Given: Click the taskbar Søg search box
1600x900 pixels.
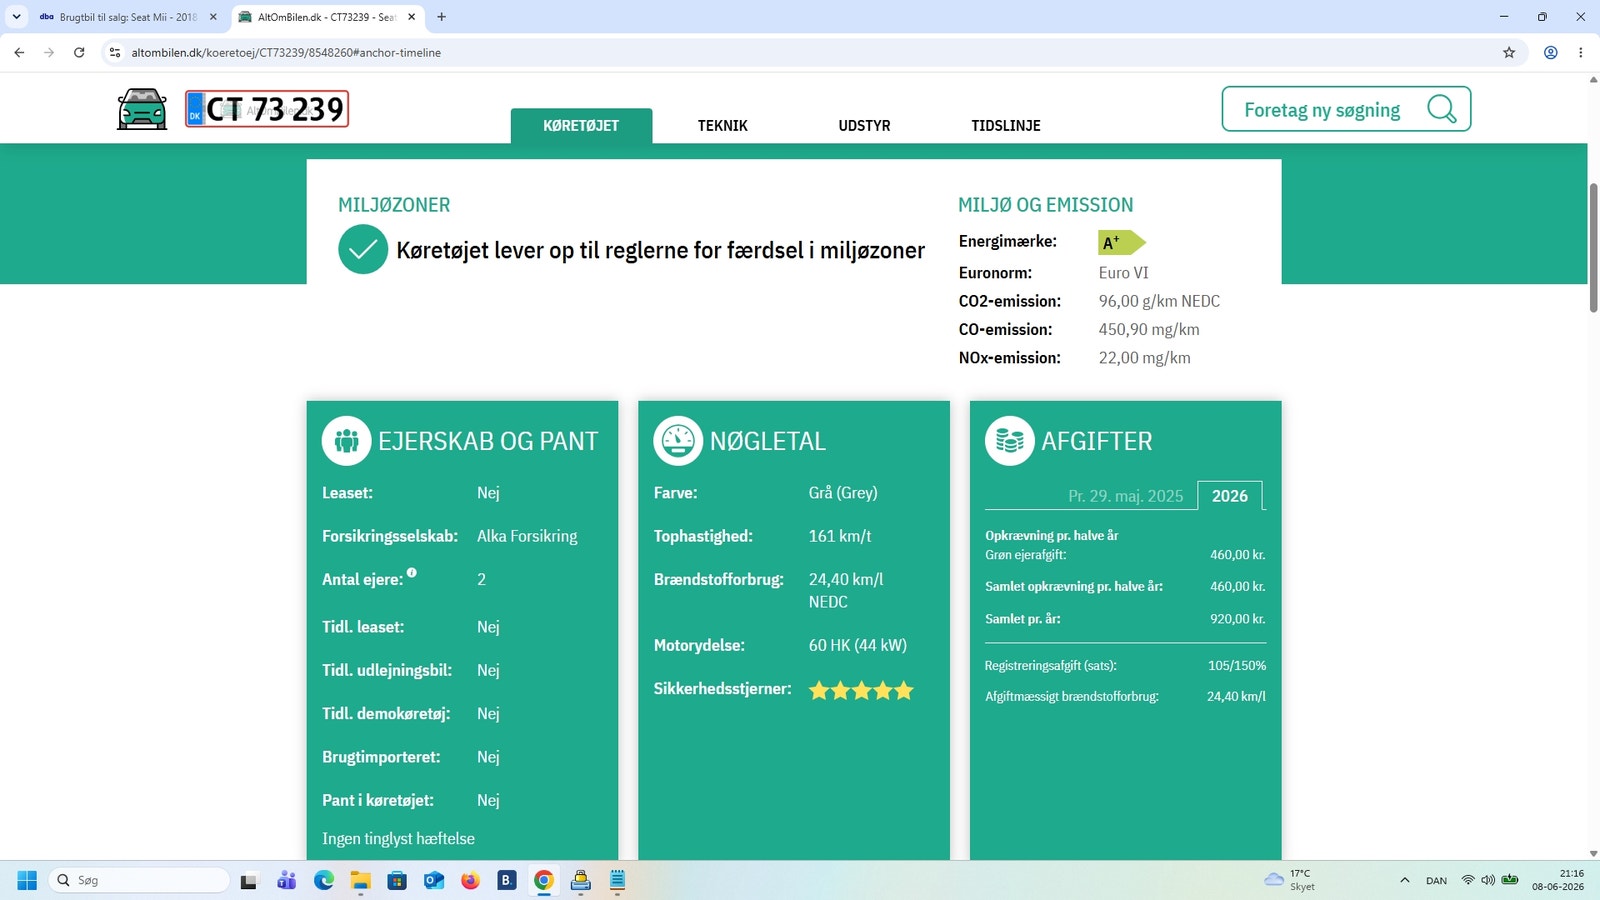Looking at the screenshot, I should pyautogui.click(x=138, y=880).
